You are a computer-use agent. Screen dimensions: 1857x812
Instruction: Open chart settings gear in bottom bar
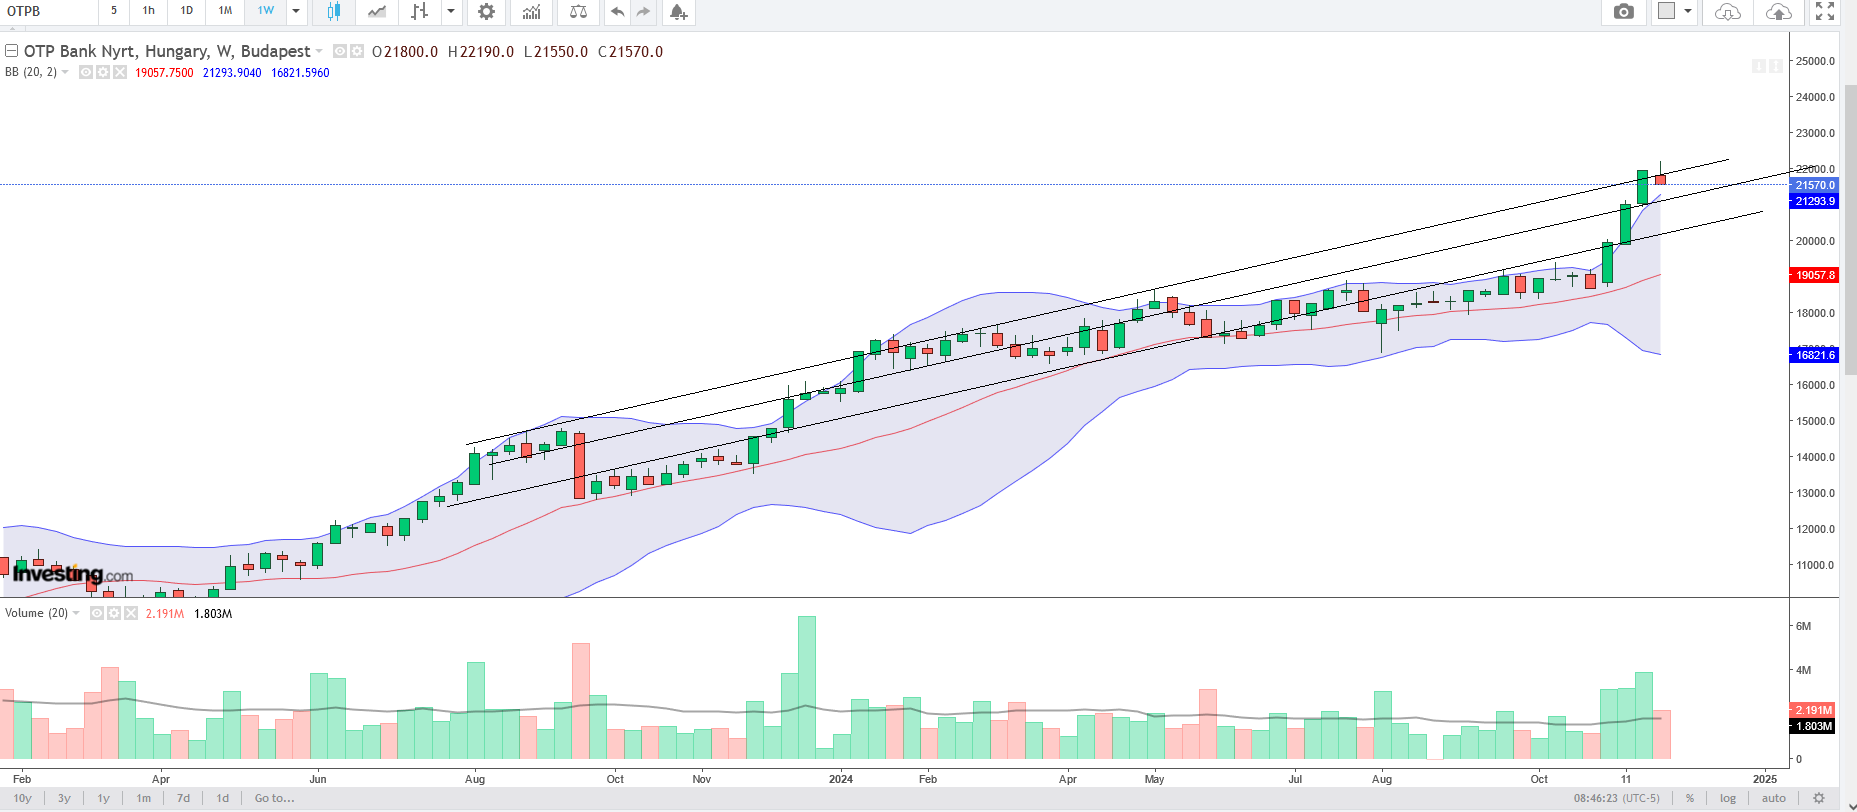(x=1819, y=798)
